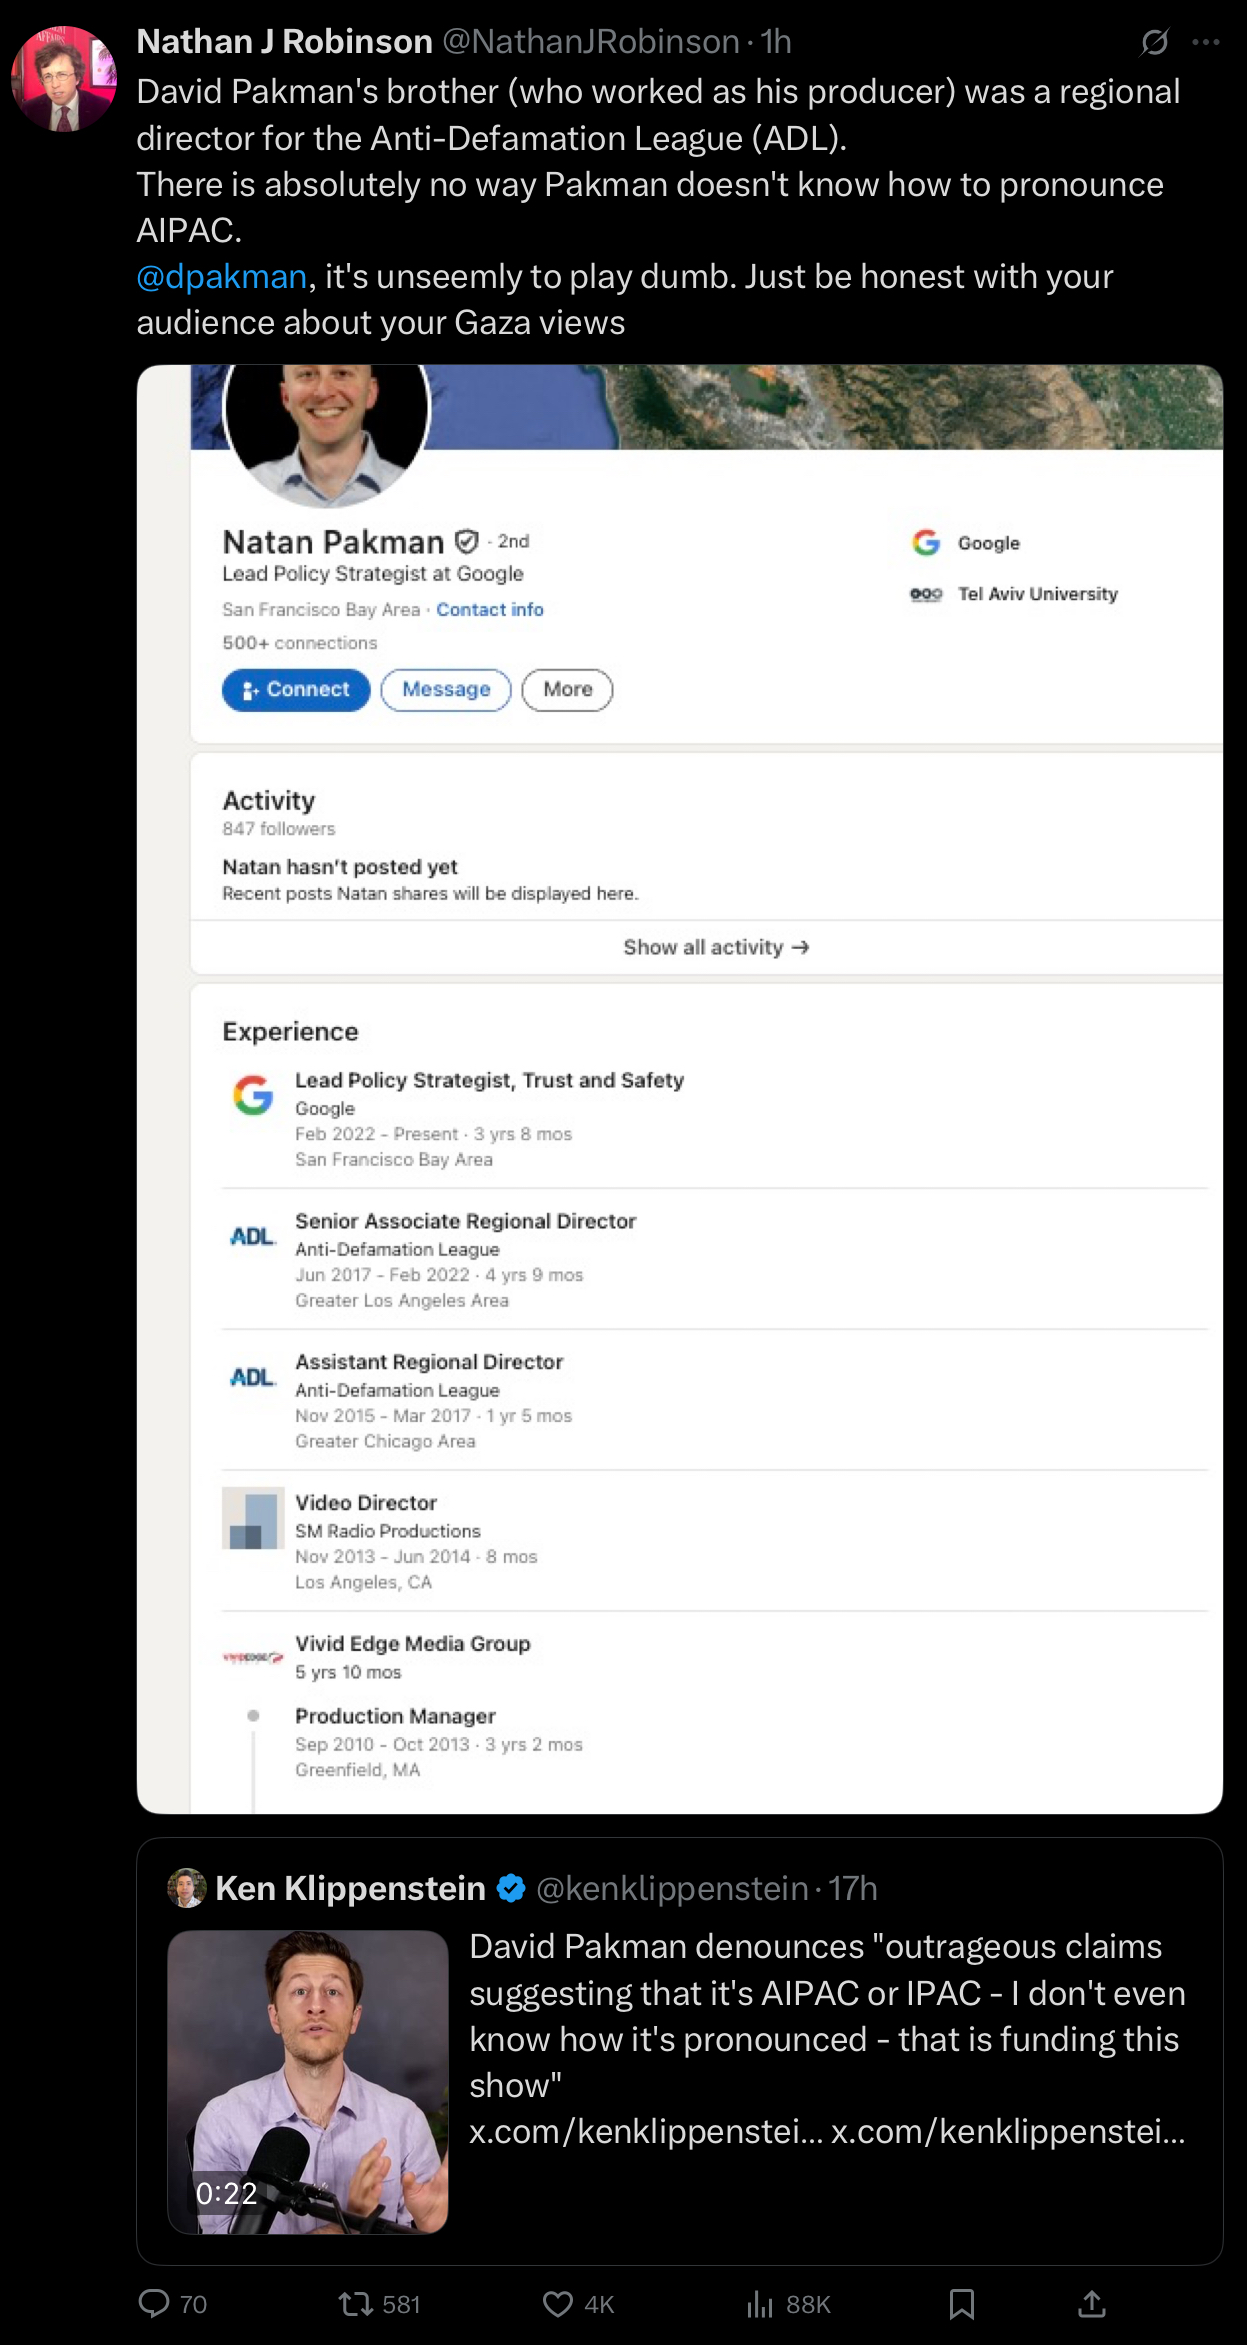Tap Ken Klippenstein's blue verified badge

(512, 1888)
